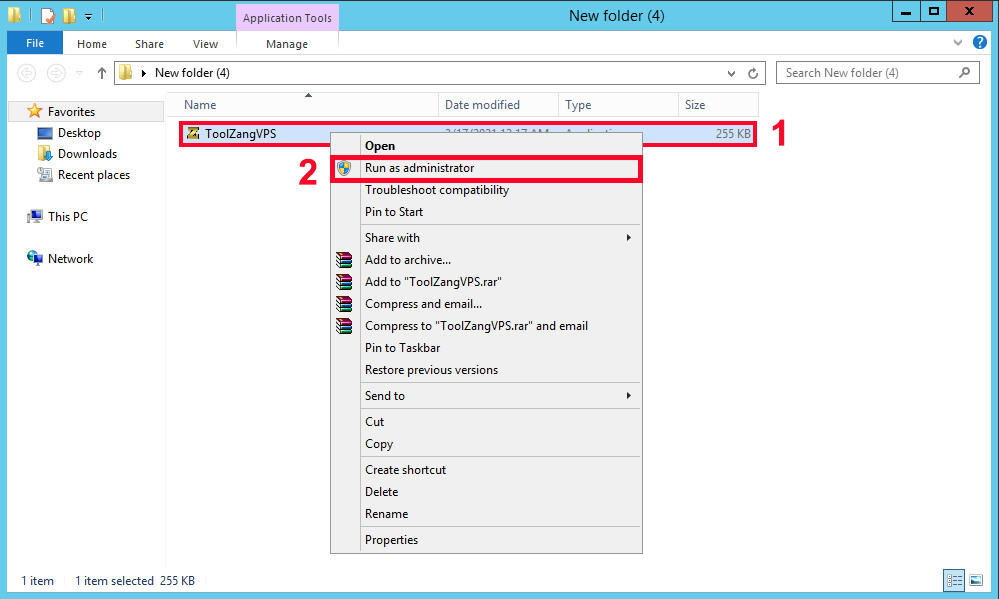Click the Properties icon in quick access toolbar
This screenshot has height=599, width=999.
(x=47, y=16)
